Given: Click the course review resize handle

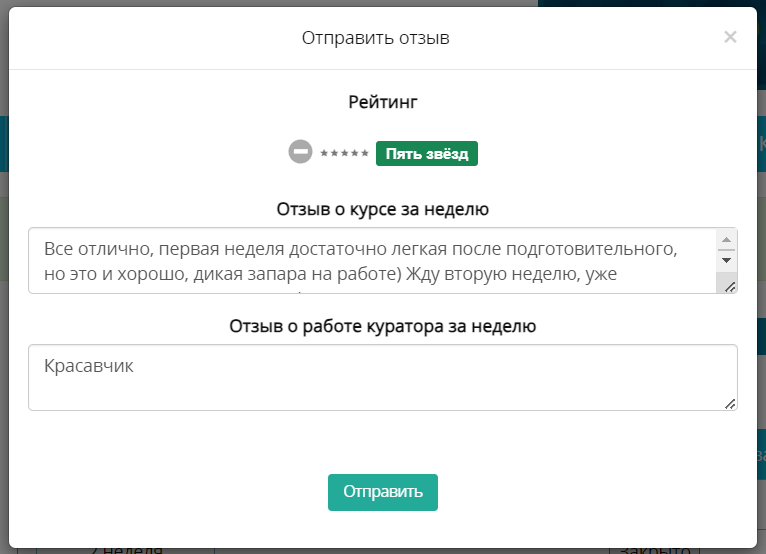Looking at the screenshot, I should [730, 287].
